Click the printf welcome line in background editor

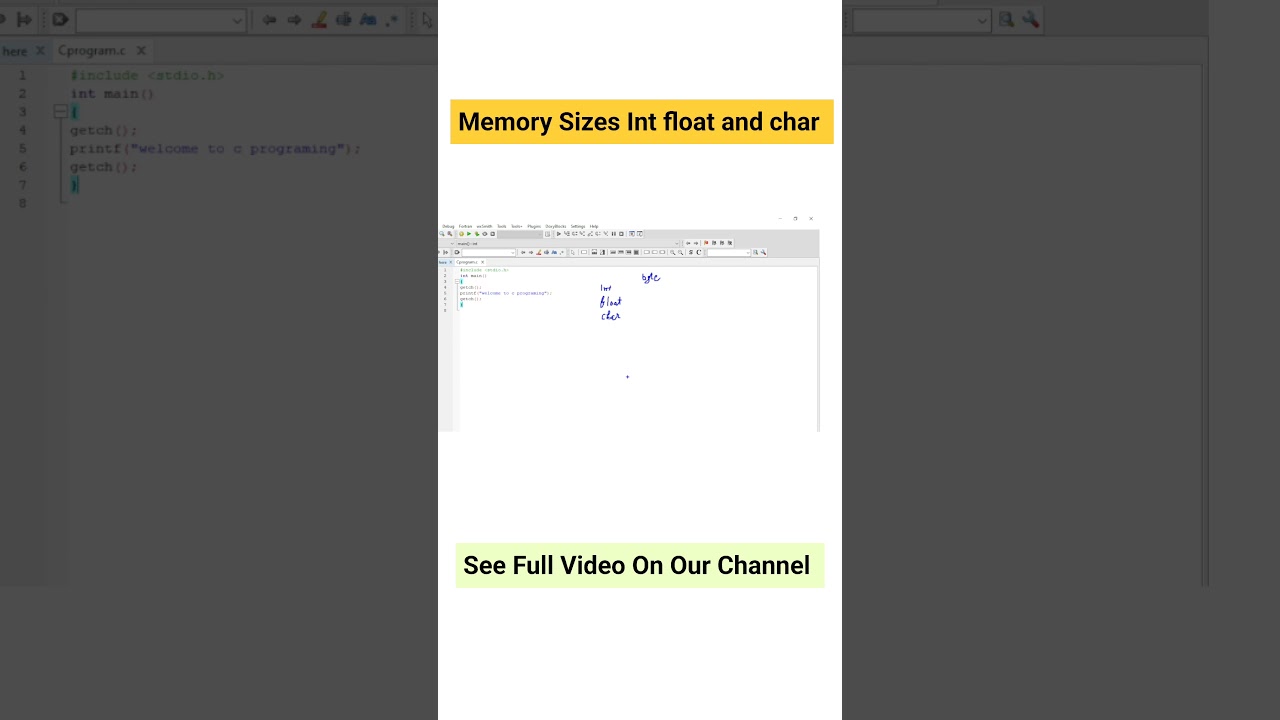coord(214,148)
